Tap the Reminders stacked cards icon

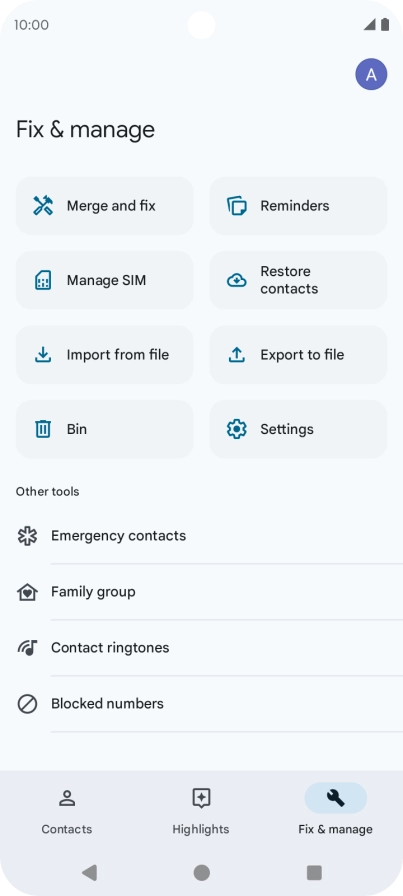click(x=237, y=206)
